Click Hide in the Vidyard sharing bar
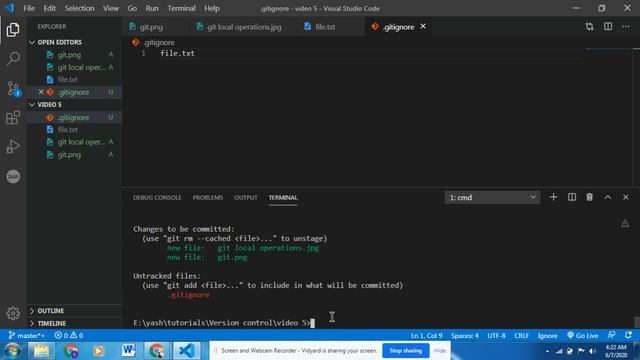 pyautogui.click(x=440, y=351)
